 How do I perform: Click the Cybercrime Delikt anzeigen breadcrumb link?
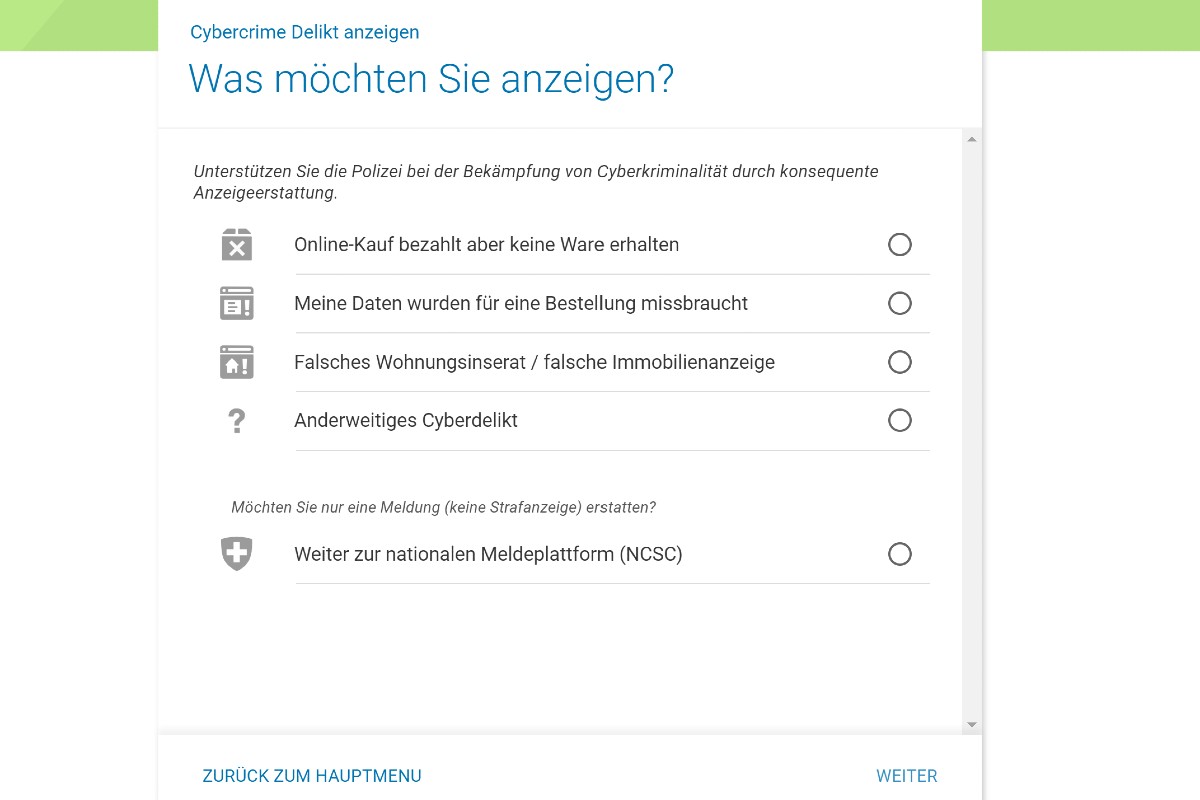(x=305, y=32)
